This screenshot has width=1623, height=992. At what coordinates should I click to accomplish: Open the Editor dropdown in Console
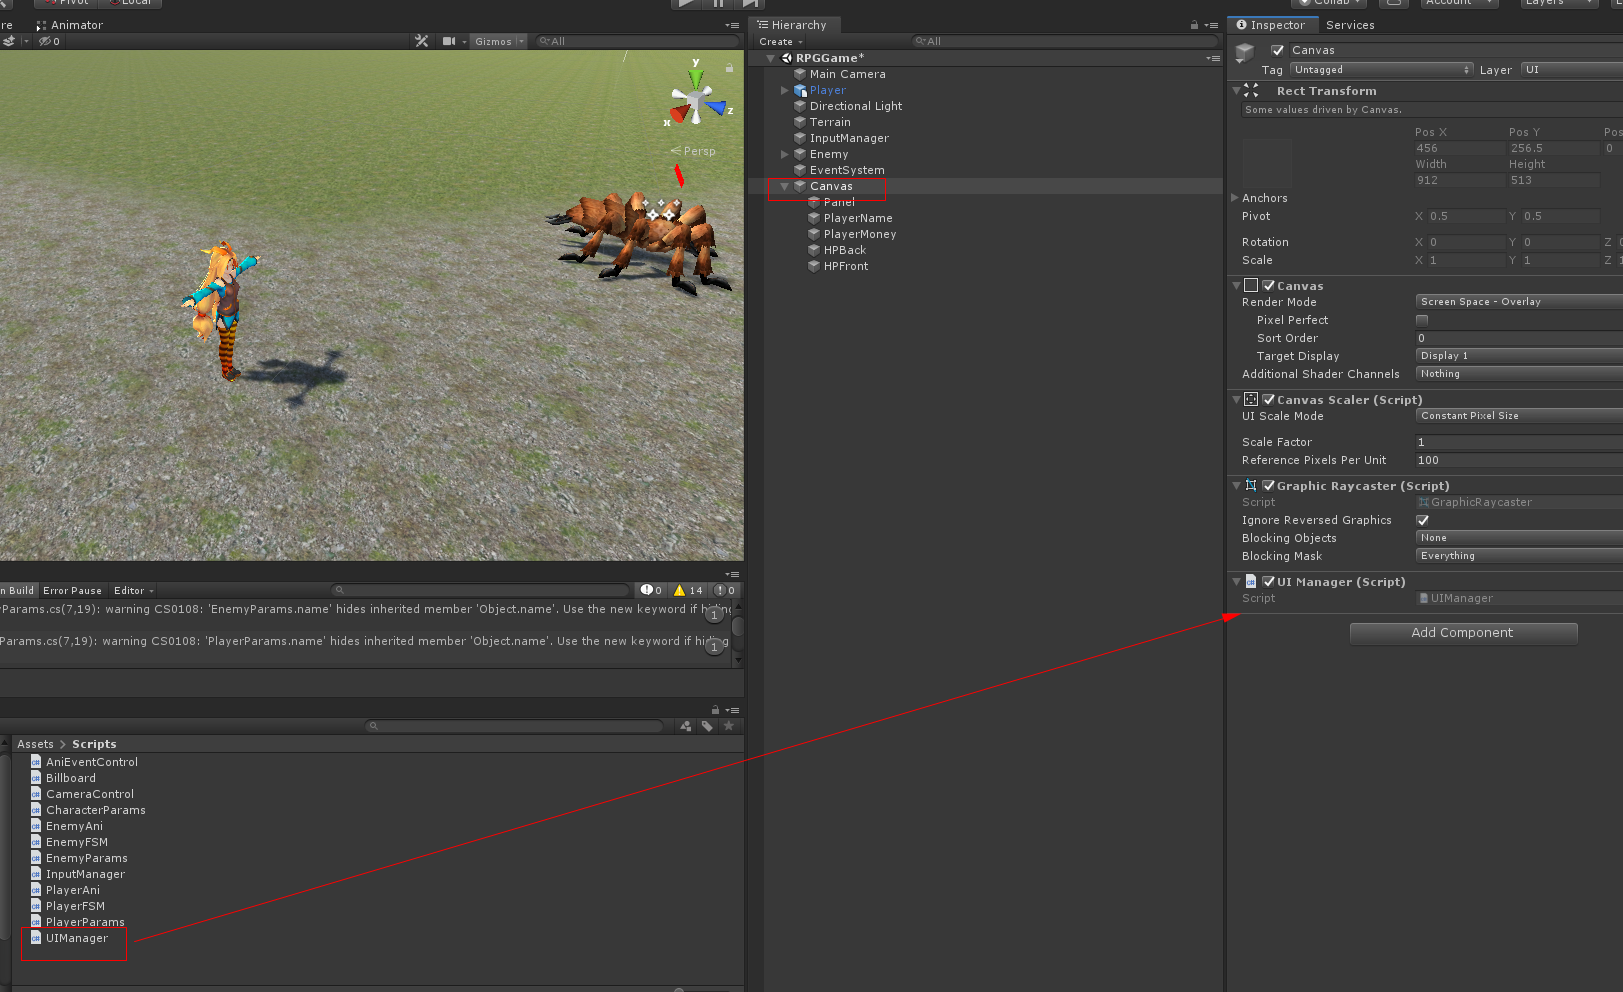(x=133, y=590)
